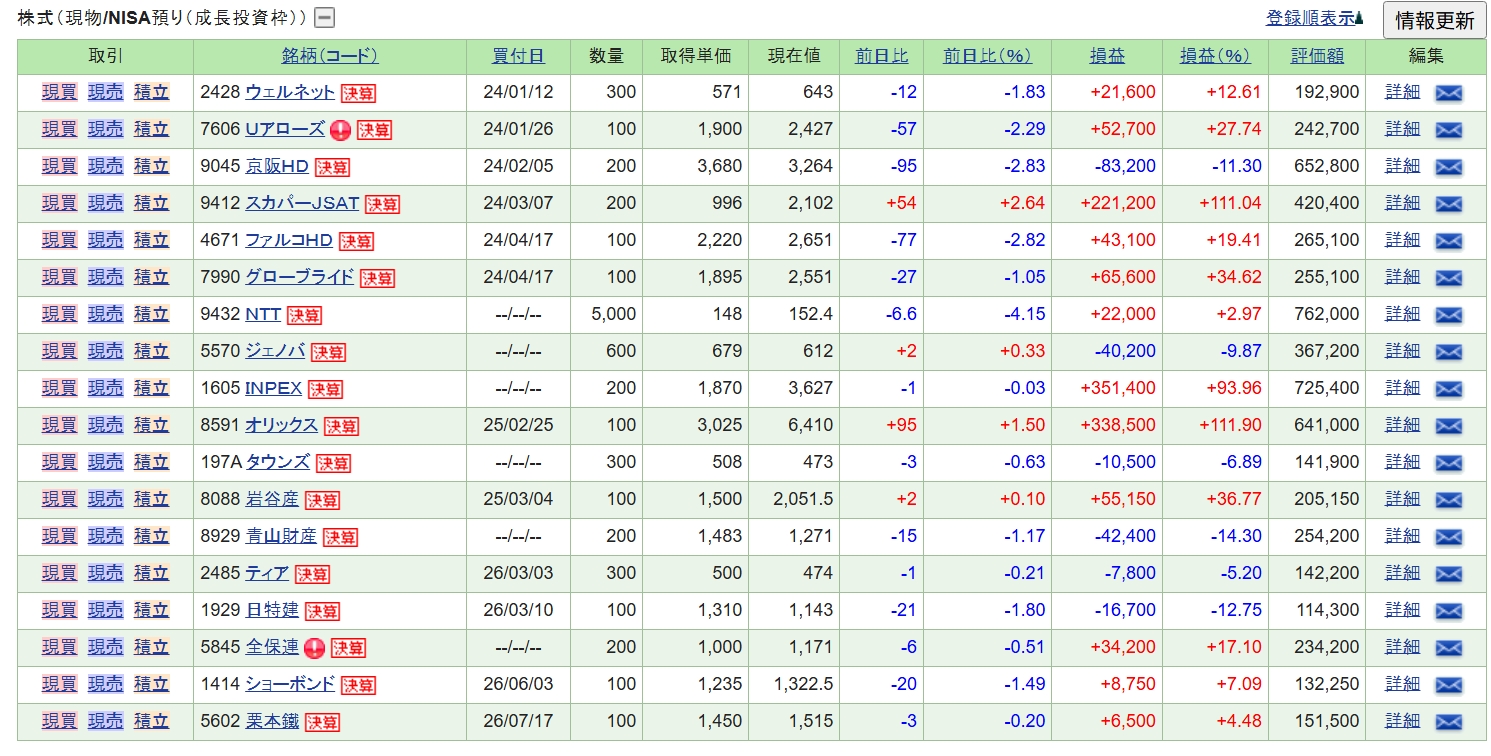Open mail alert icon for 京阪HD

pyautogui.click(x=1448, y=167)
